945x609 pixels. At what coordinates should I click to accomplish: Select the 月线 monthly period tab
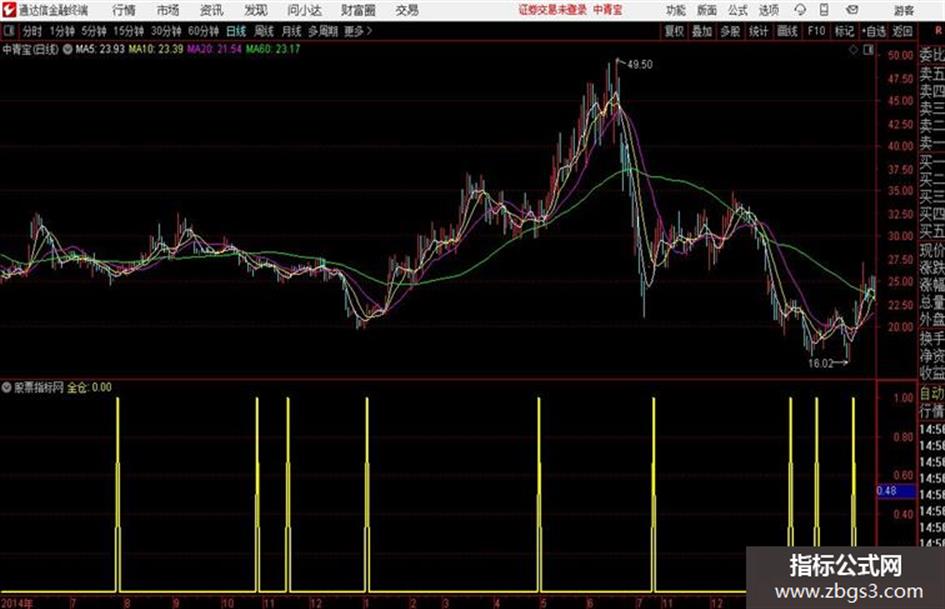coord(291,31)
